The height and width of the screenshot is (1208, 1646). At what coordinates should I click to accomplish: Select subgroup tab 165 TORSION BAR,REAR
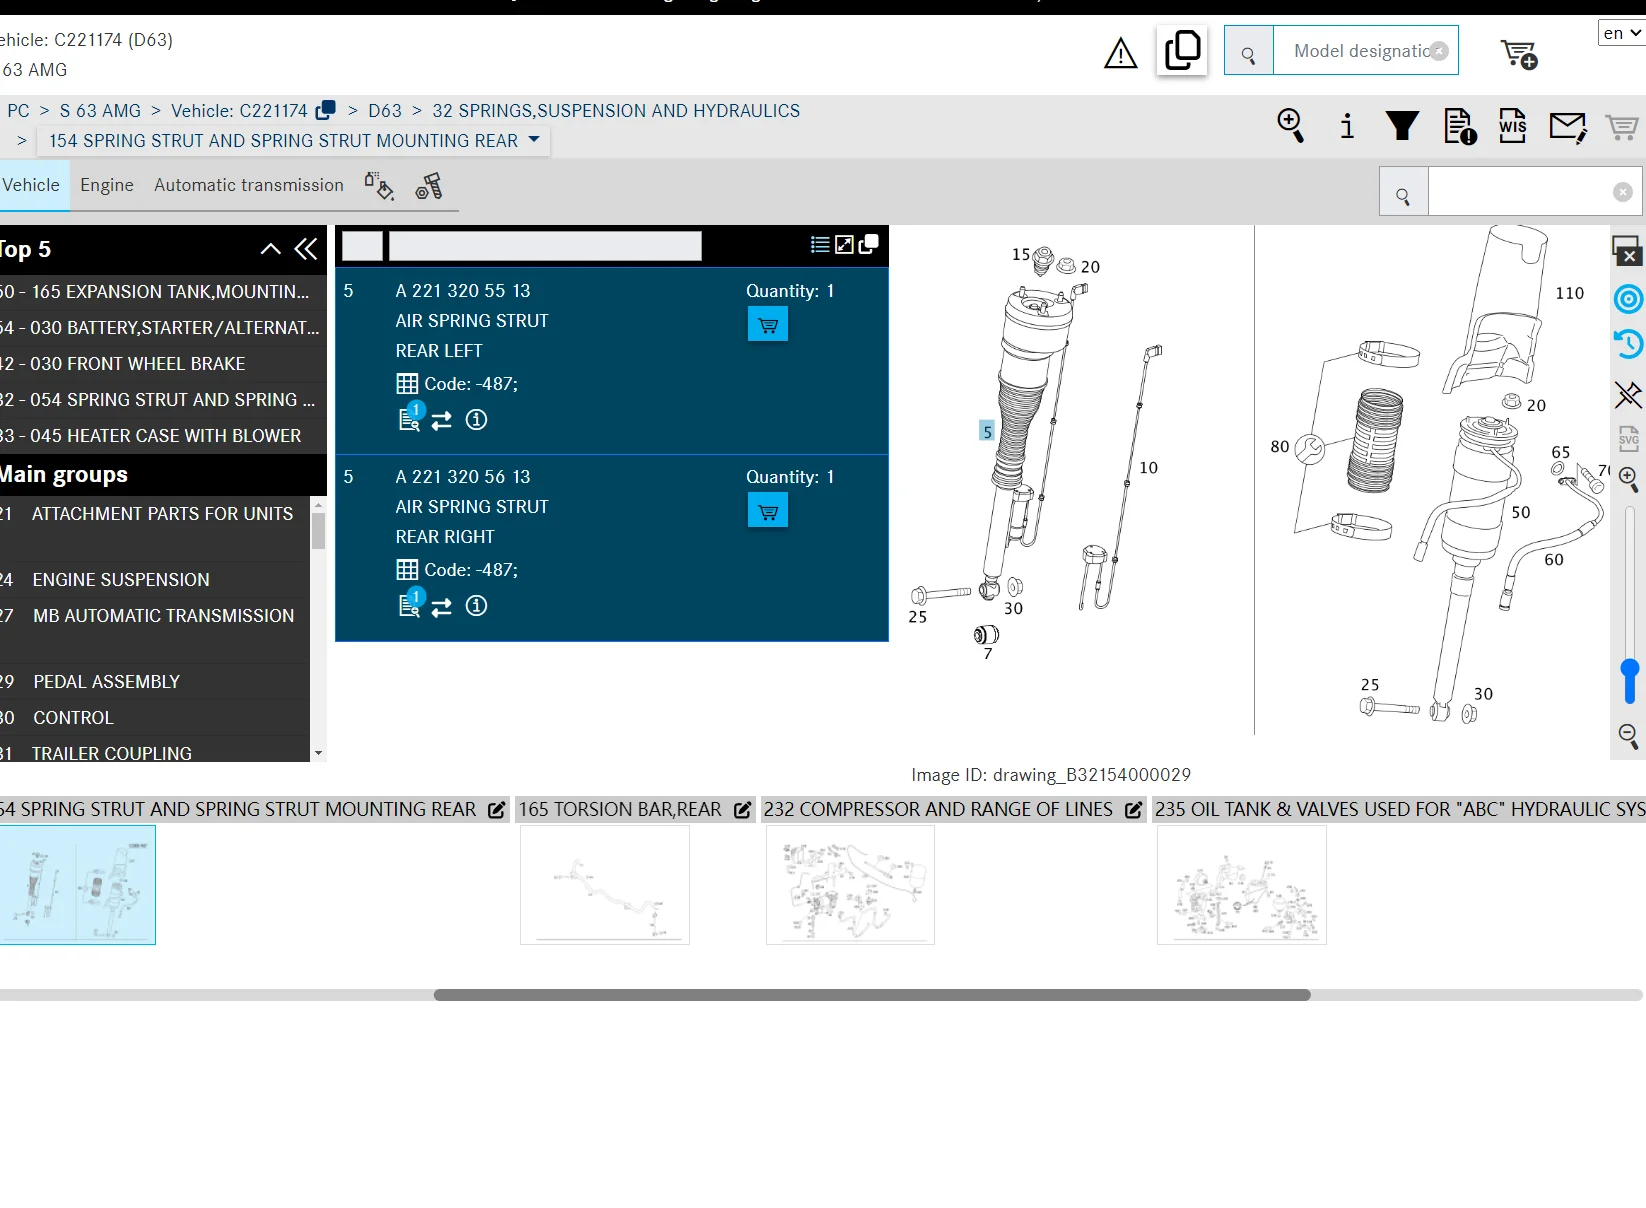tap(620, 809)
